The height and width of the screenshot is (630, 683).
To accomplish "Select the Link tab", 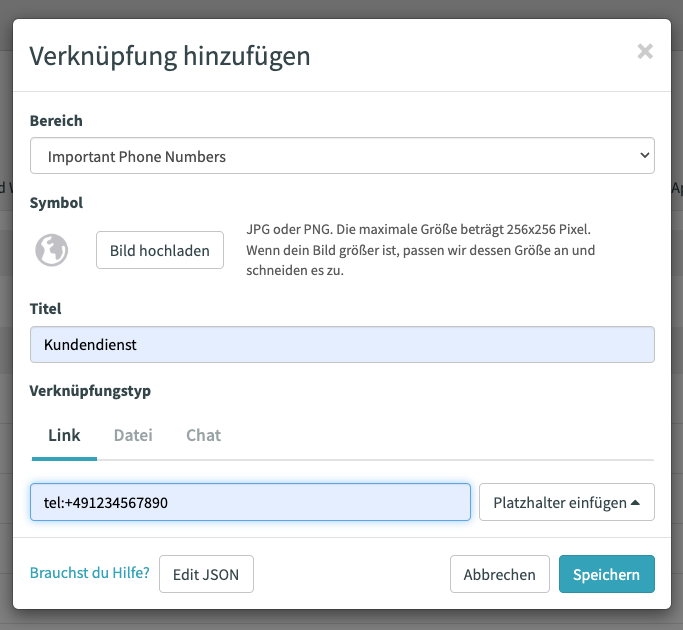I will [64, 435].
